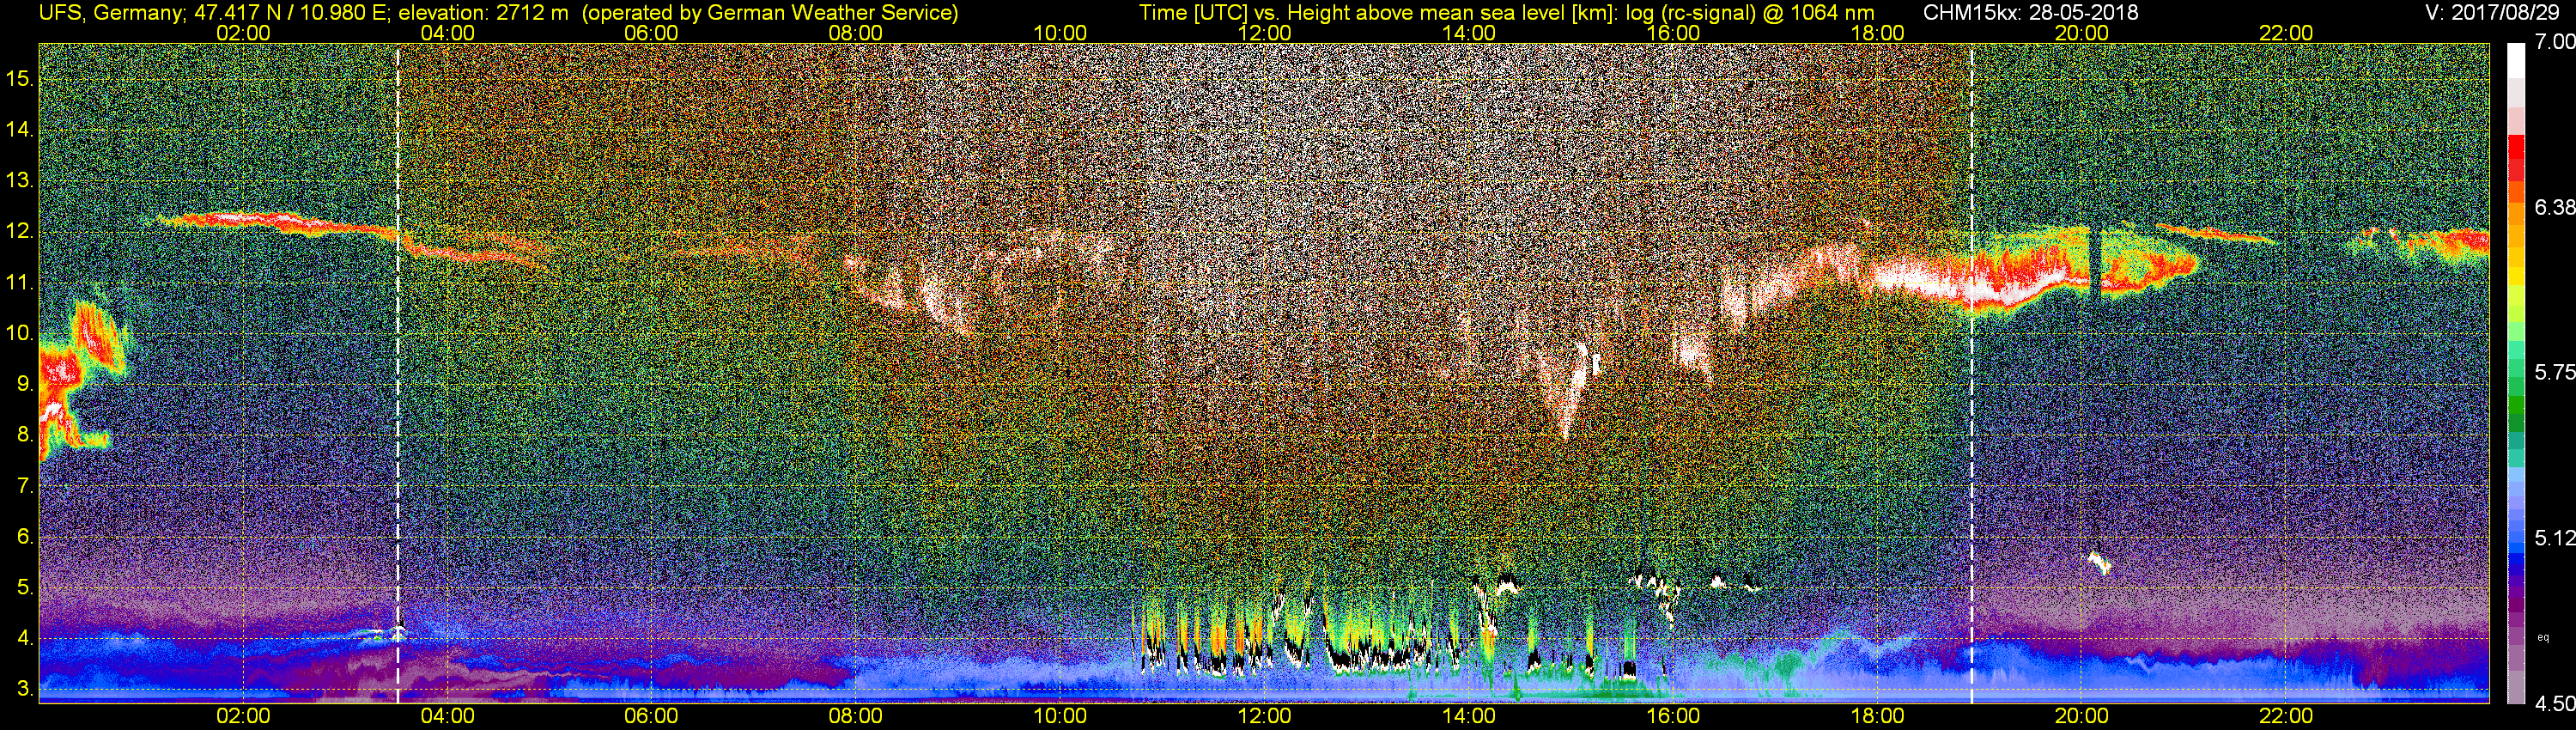The image size is (2576, 730).
Task: Click the top axis time label 04:00
Action: pos(447,33)
